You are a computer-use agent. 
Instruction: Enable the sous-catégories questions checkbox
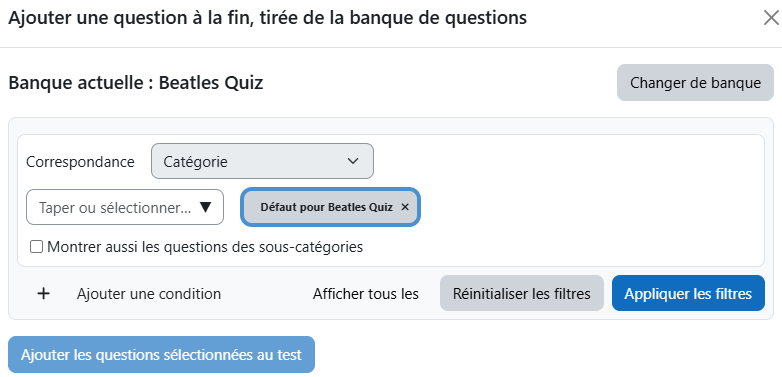[36, 247]
